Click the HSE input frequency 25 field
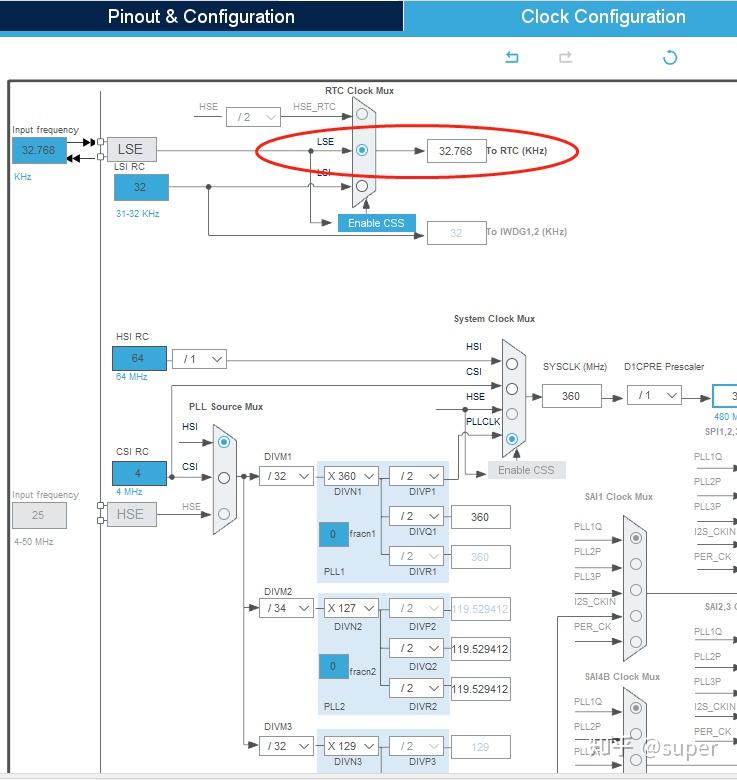737x780 pixels. 39,515
